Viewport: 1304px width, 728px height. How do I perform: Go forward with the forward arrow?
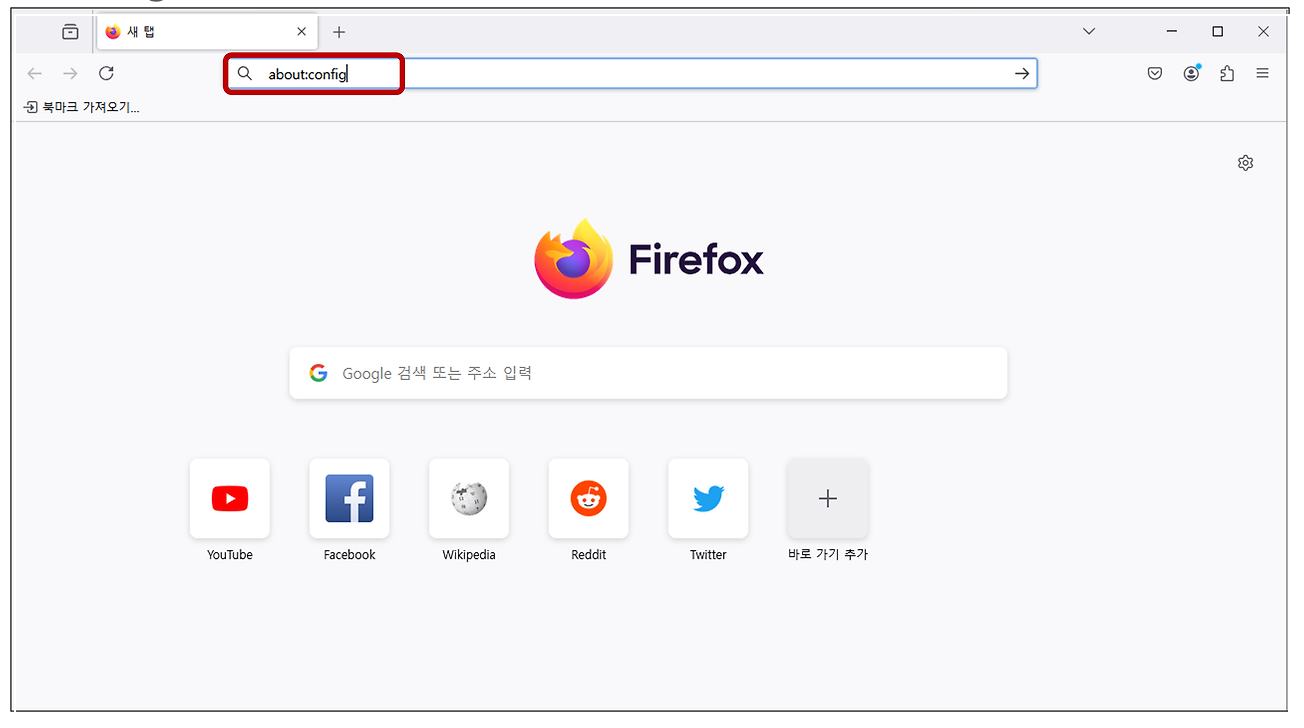pos(70,73)
